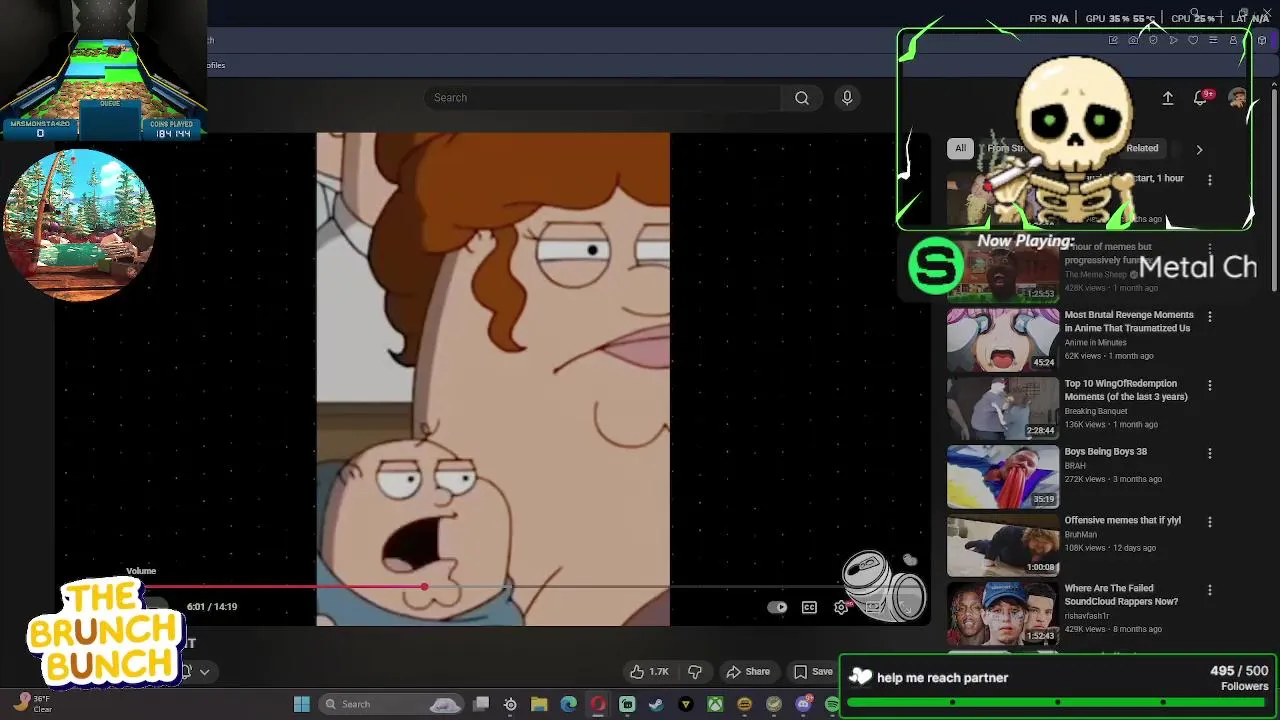Open the browser profile person icon

(1233, 40)
